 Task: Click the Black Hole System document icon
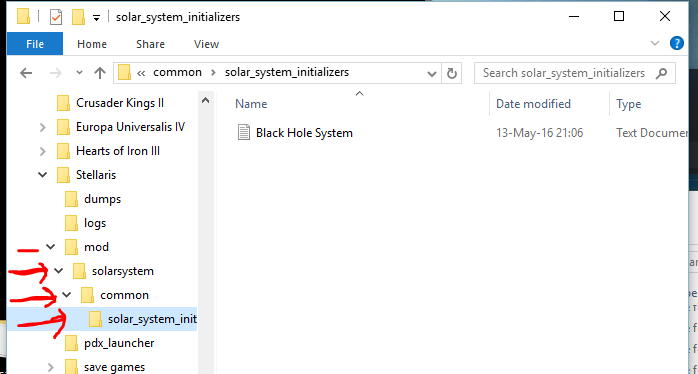click(243, 132)
